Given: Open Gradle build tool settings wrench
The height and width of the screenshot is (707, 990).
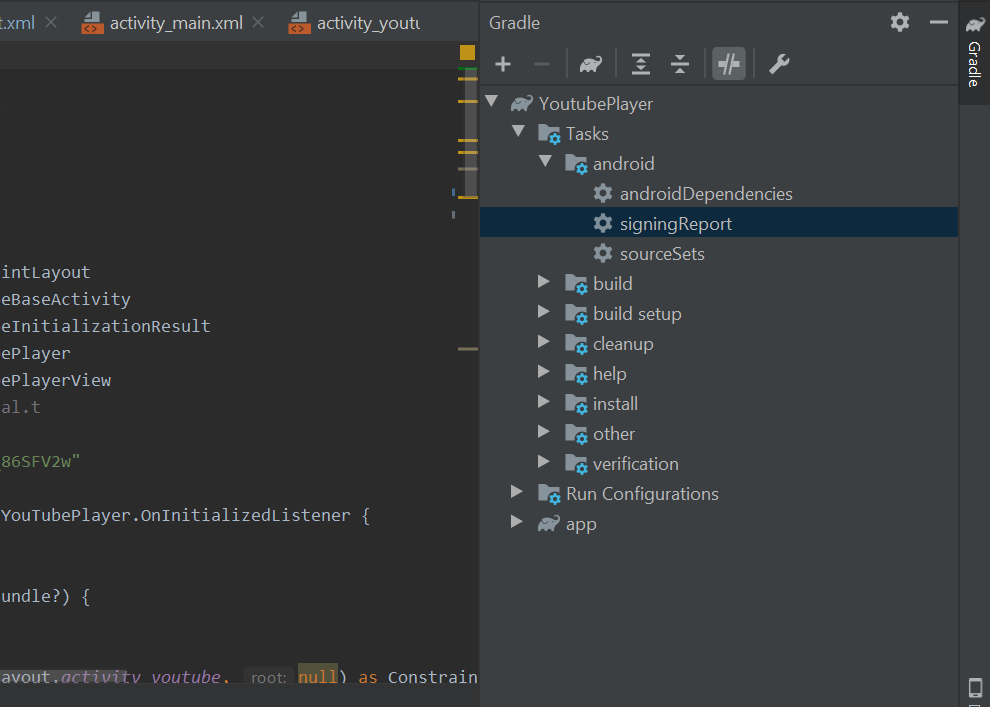Looking at the screenshot, I should tap(779, 64).
